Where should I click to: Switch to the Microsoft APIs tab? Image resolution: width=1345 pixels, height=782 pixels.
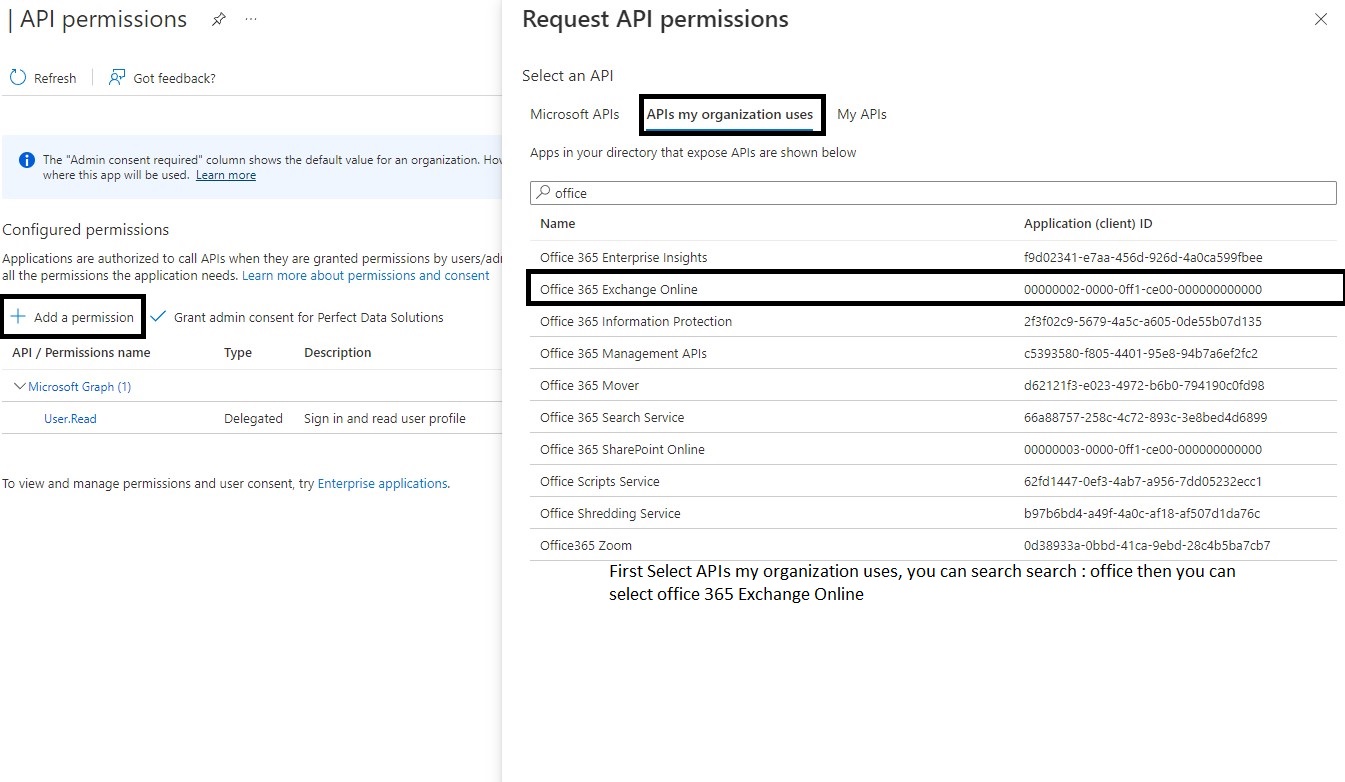(575, 114)
